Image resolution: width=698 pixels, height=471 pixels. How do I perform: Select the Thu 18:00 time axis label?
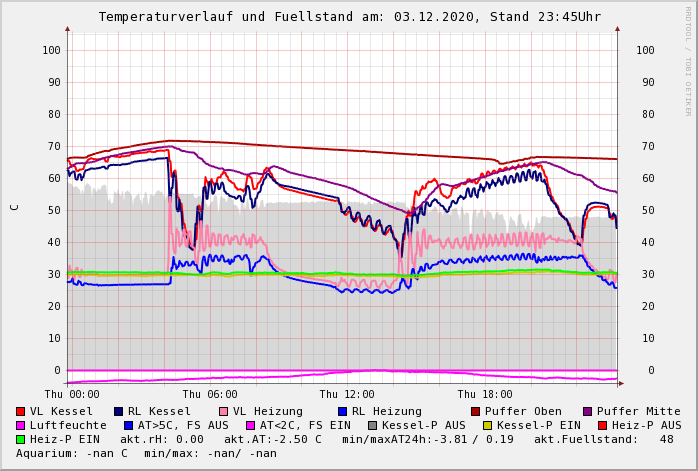click(x=485, y=395)
